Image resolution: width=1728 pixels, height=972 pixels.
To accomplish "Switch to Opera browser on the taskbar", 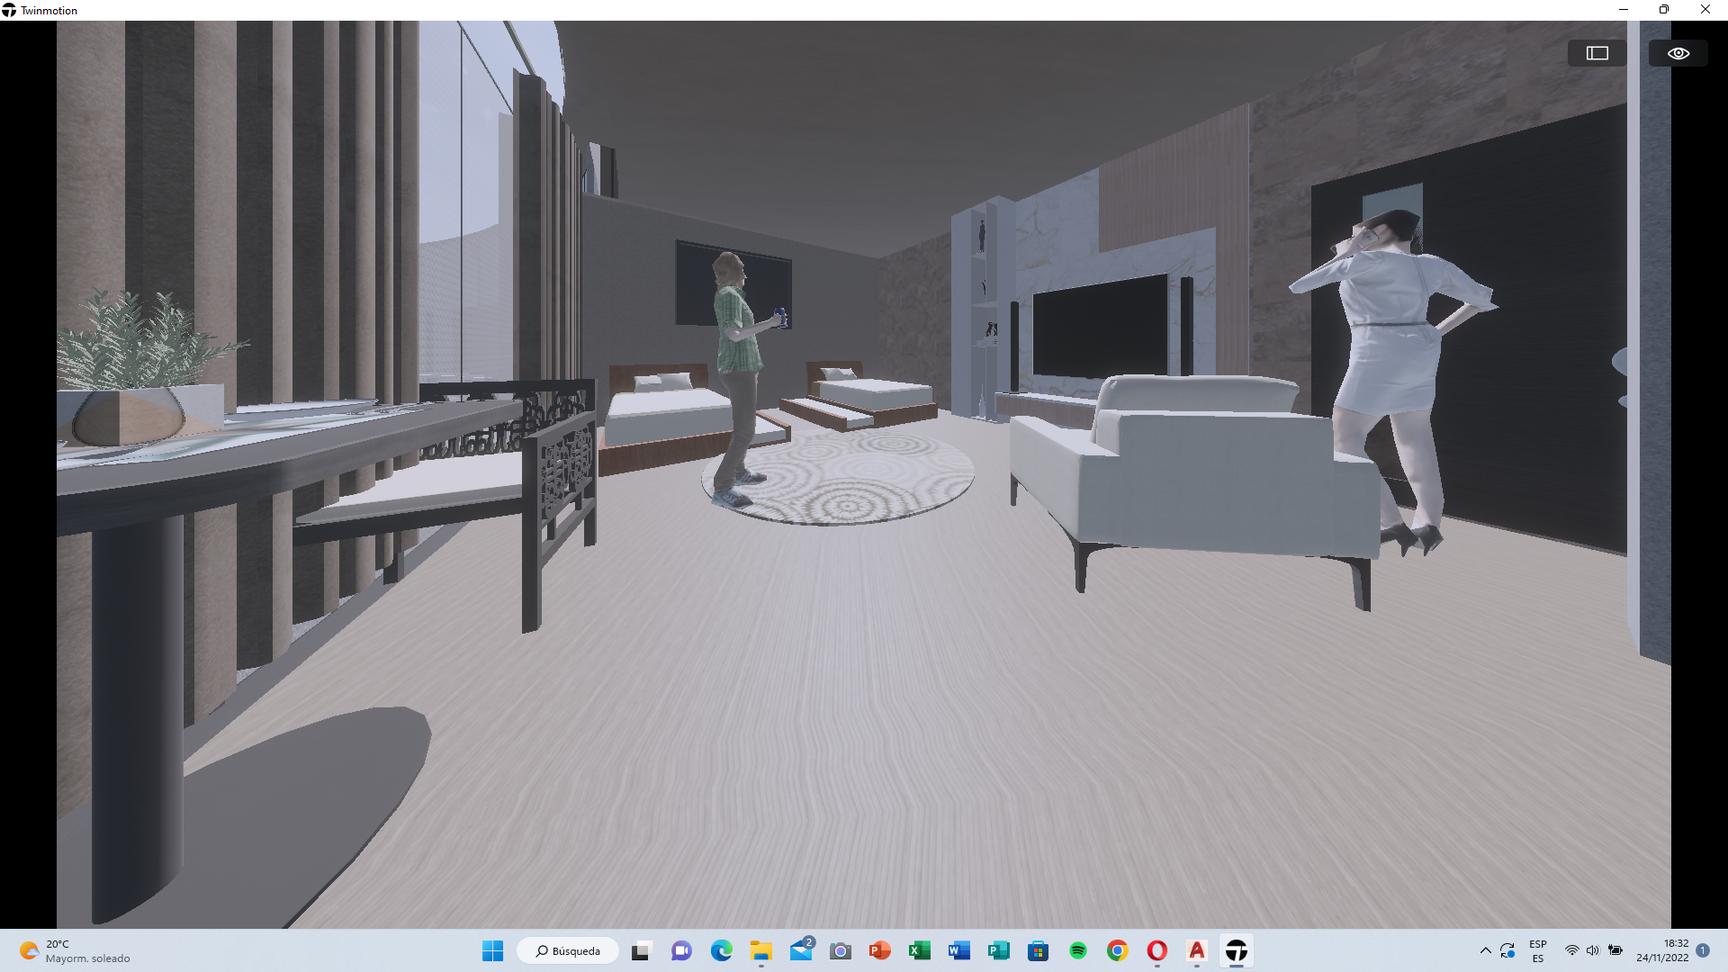I will point(1157,951).
